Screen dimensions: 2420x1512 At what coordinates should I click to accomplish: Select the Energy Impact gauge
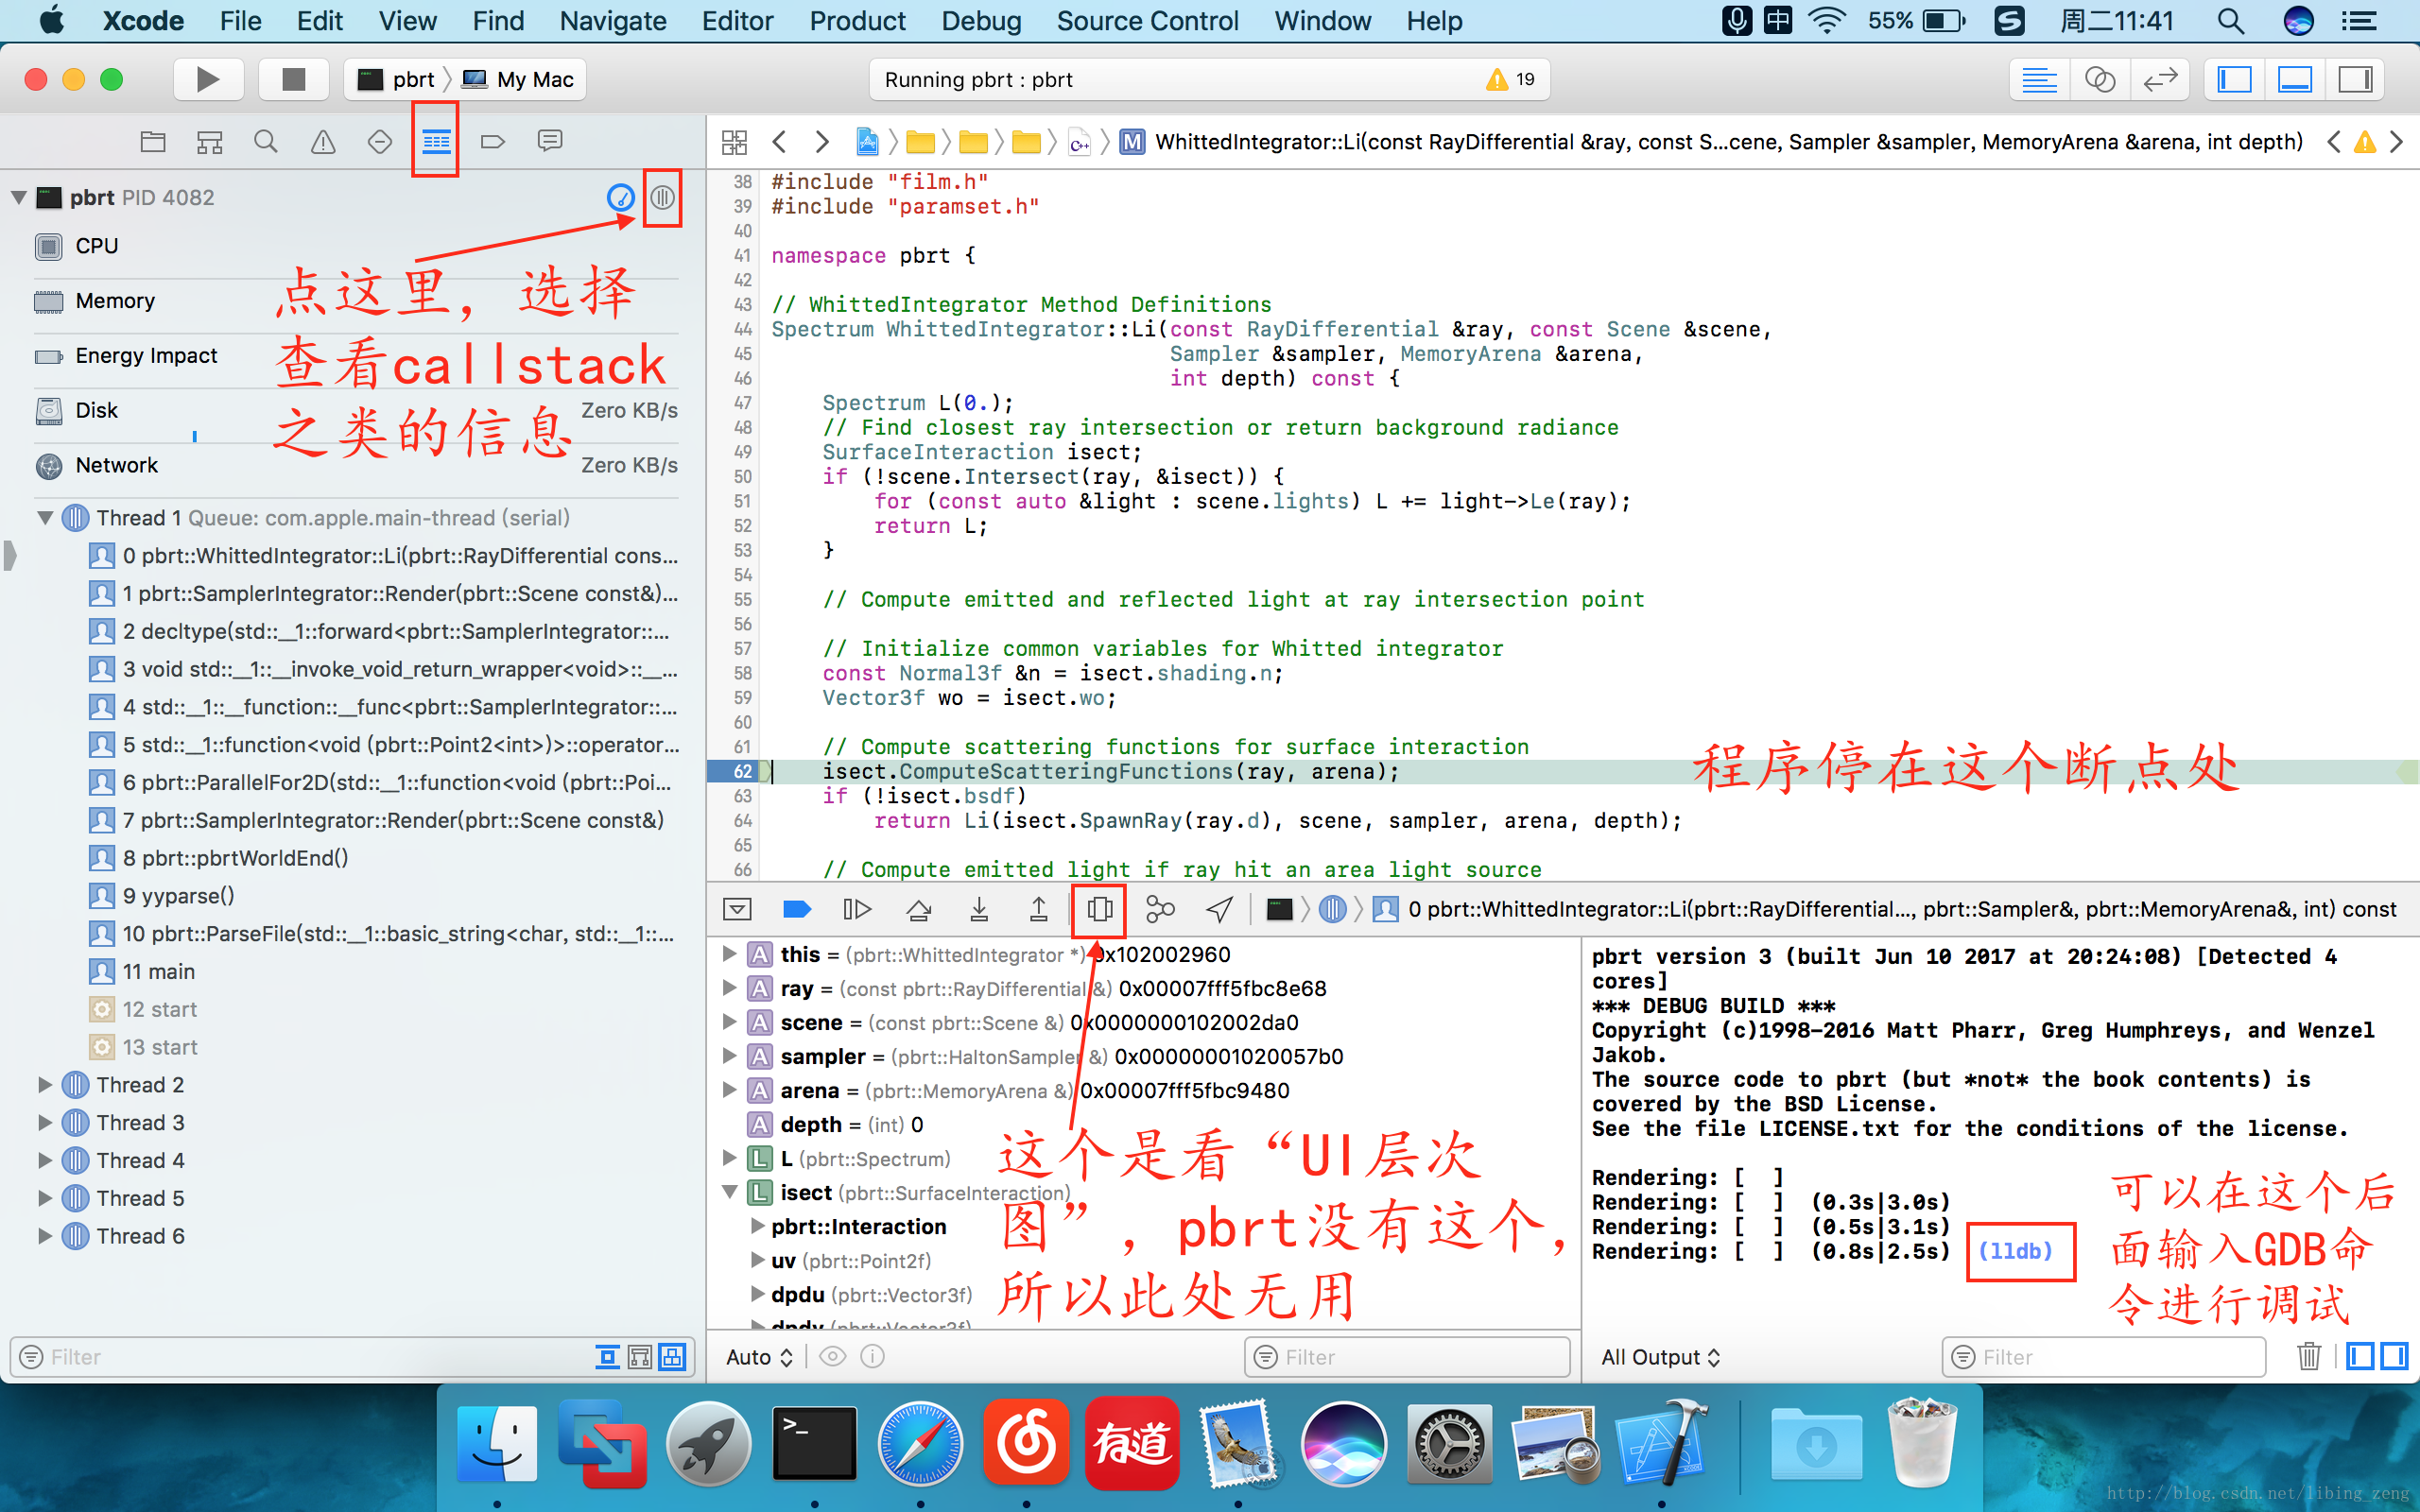[x=356, y=356]
